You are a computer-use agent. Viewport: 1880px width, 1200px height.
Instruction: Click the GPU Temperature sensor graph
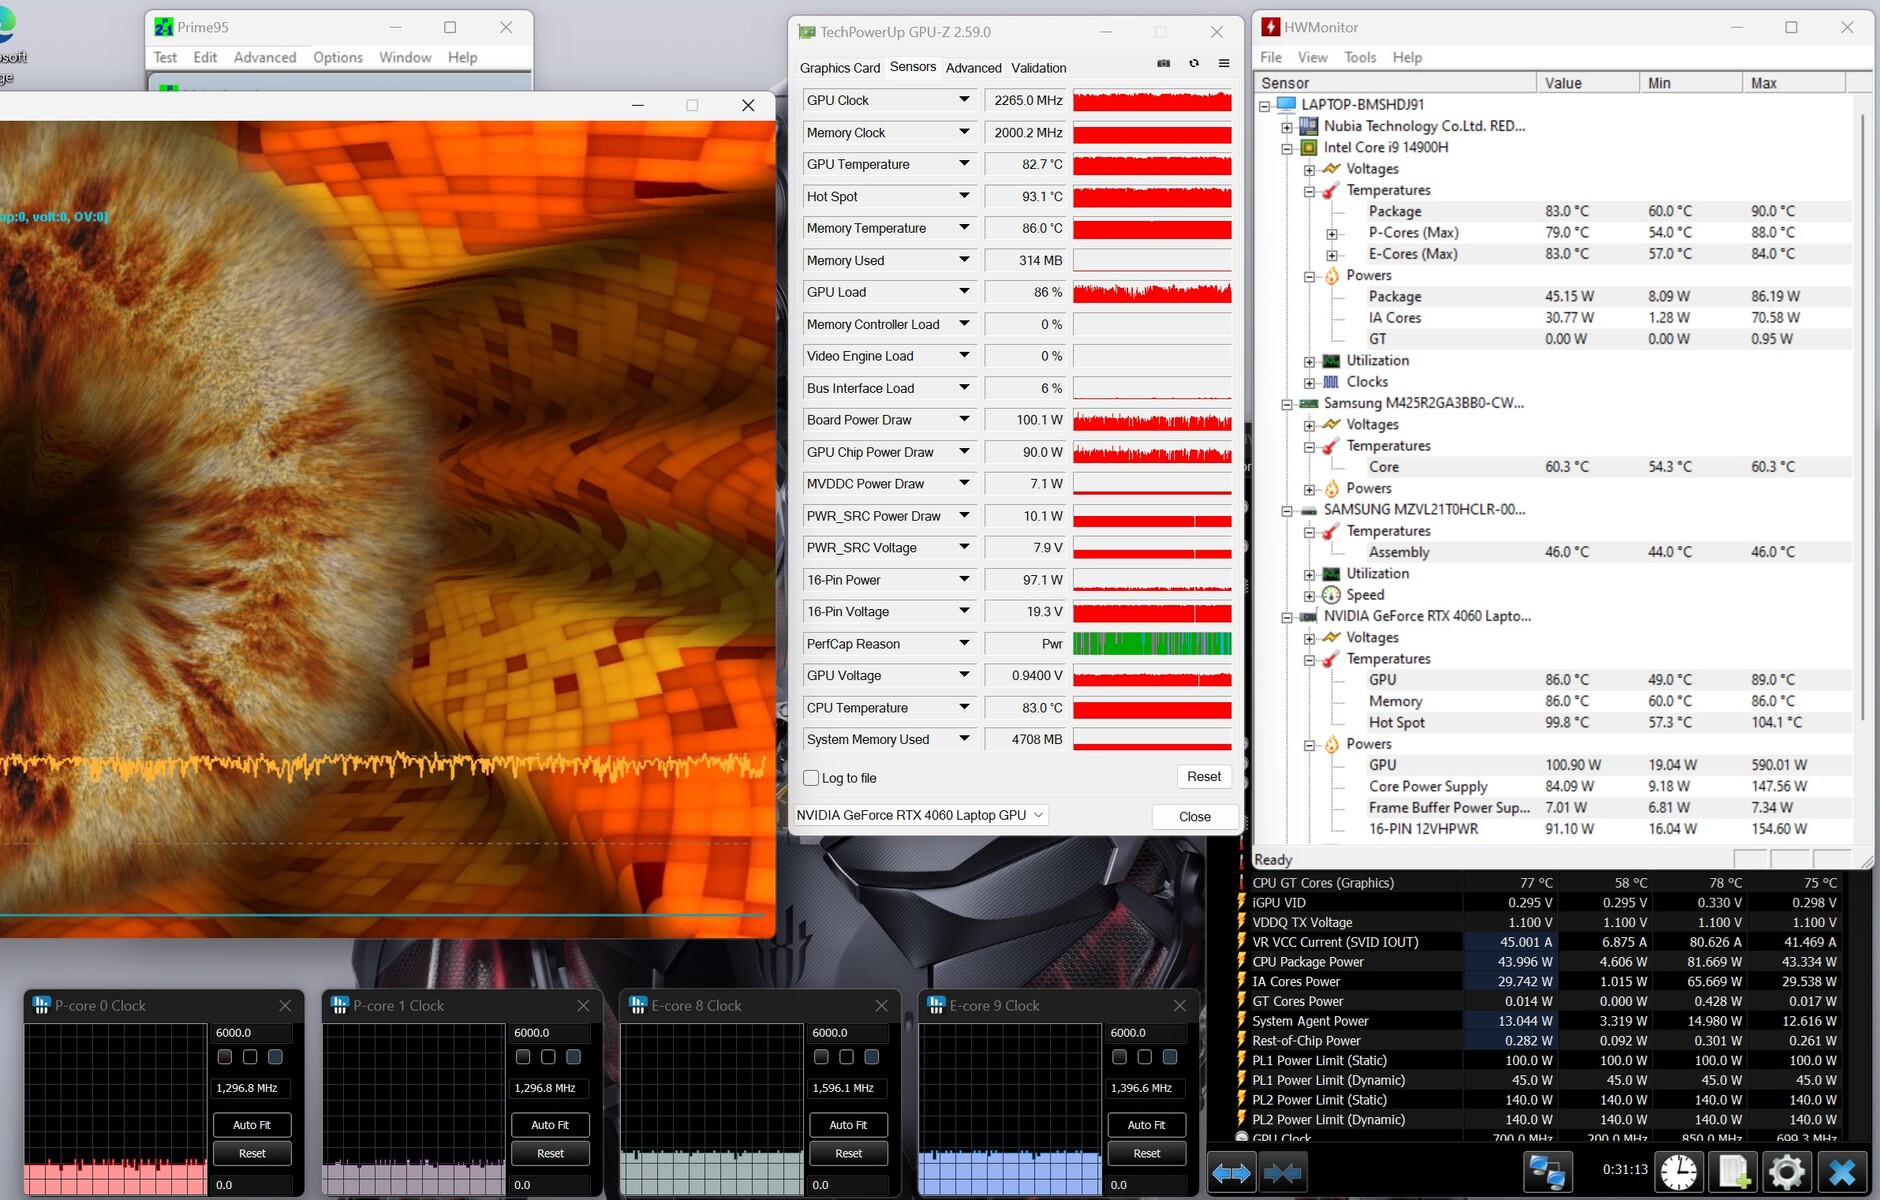pyautogui.click(x=1152, y=164)
